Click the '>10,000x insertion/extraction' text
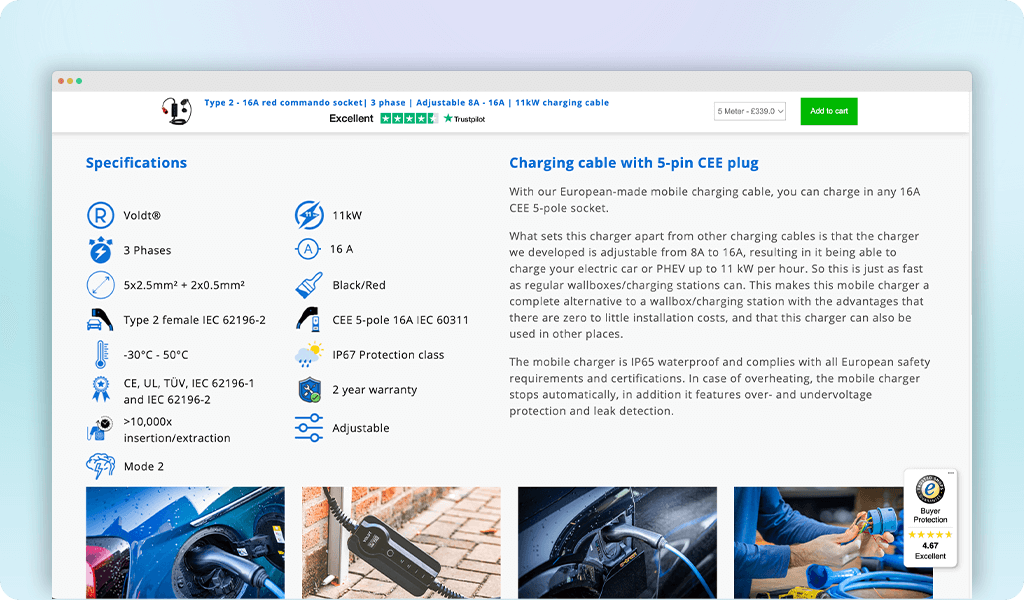Image resolution: width=1024 pixels, height=600 pixels. (x=177, y=430)
